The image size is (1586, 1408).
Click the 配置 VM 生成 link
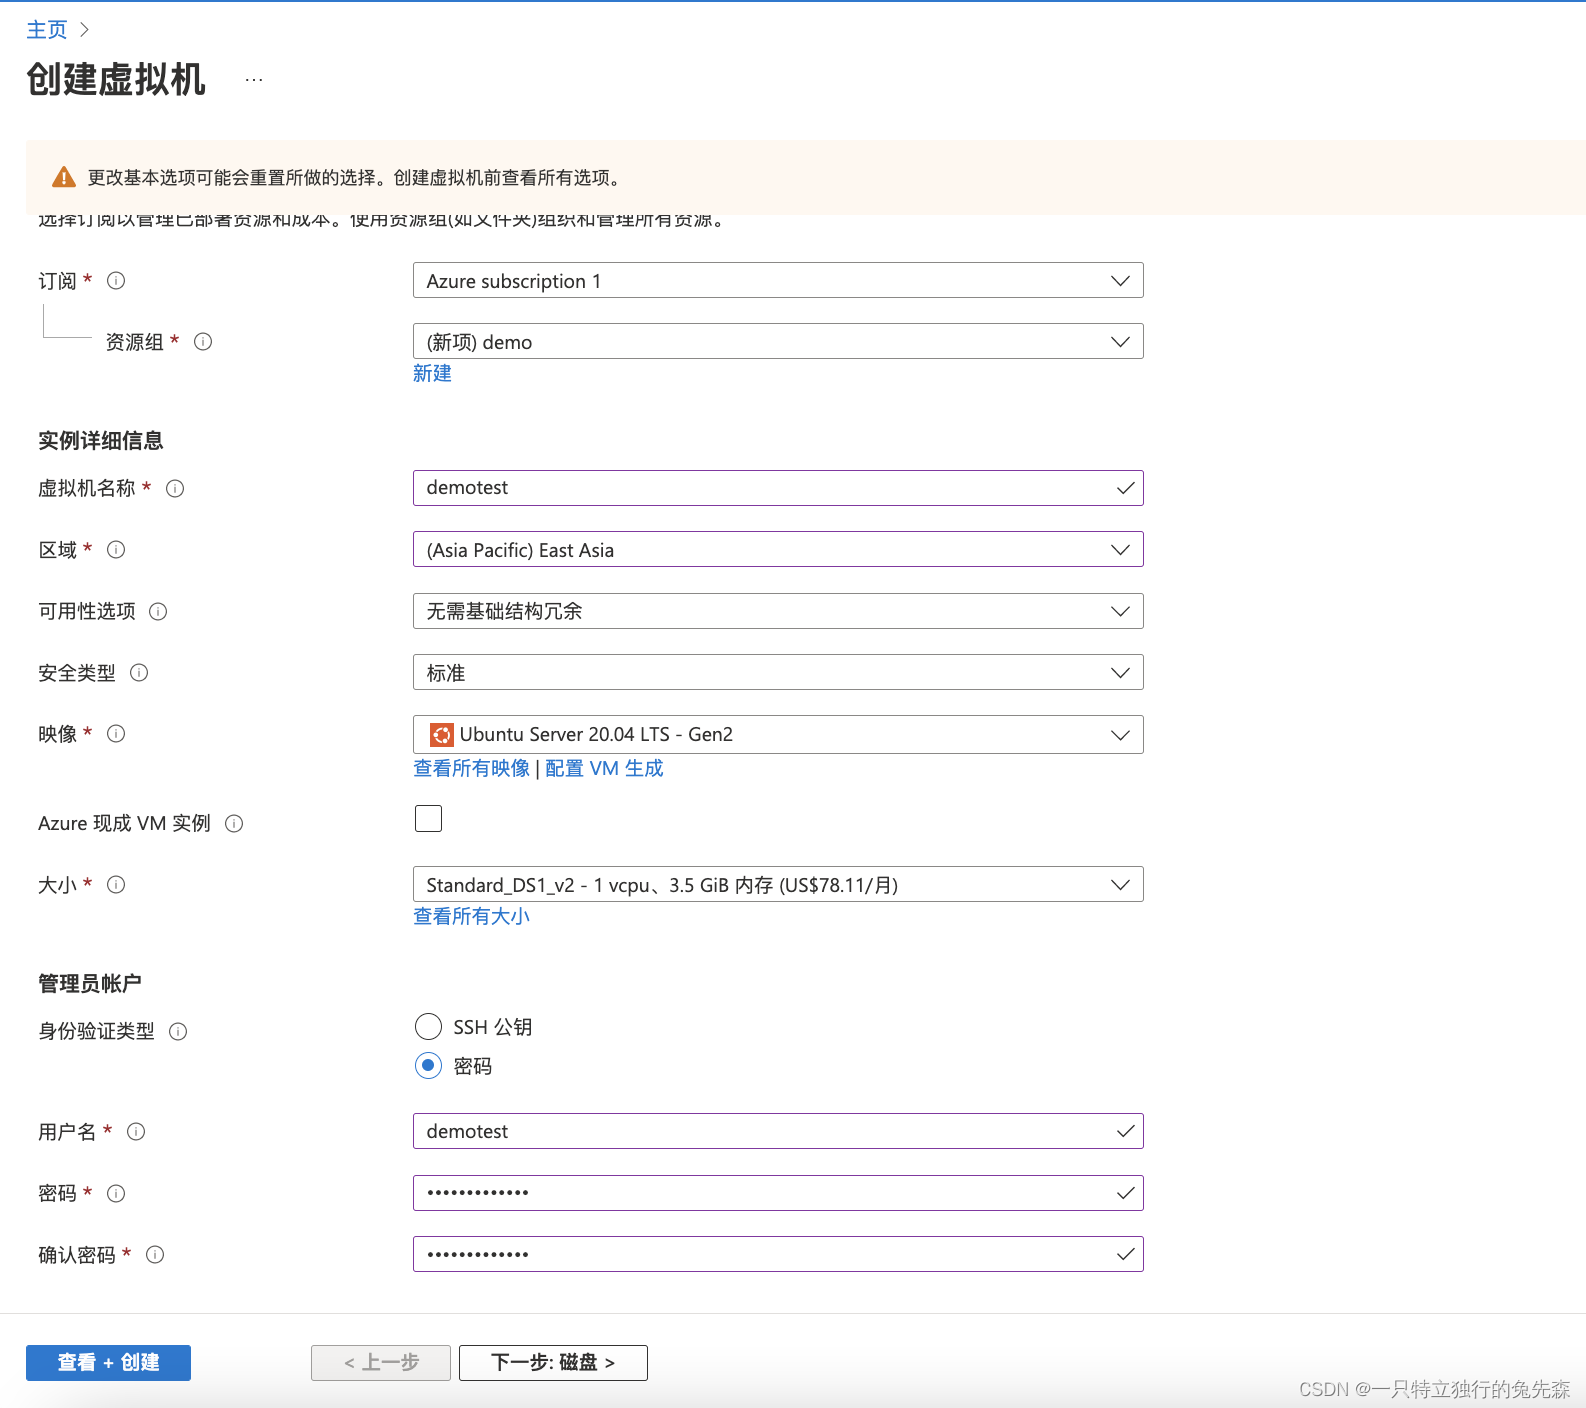(604, 768)
